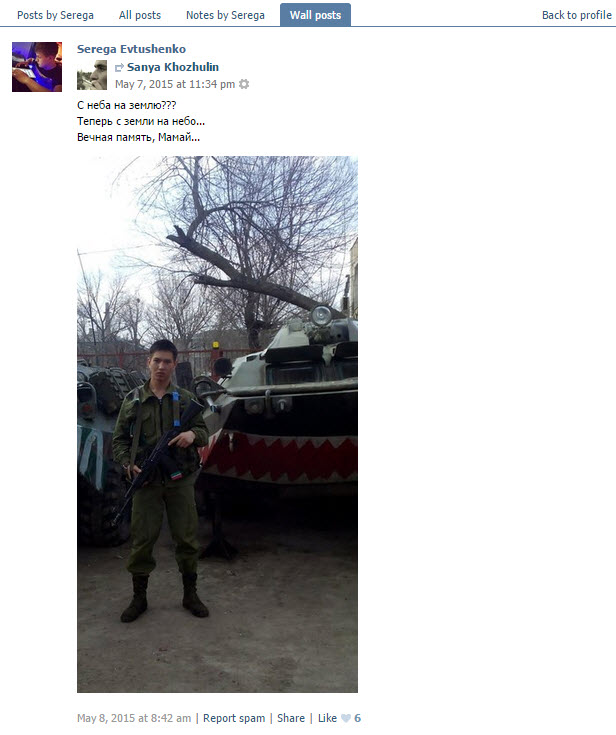Report spam on this post
616x735 pixels.
pyautogui.click(x=234, y=718)
